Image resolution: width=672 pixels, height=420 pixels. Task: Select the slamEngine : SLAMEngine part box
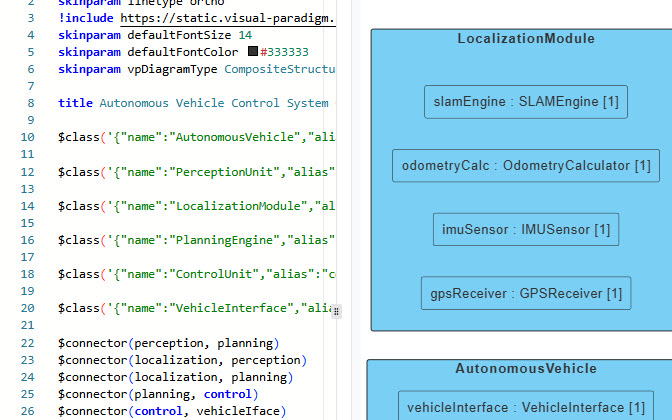(x=526, y=102)
